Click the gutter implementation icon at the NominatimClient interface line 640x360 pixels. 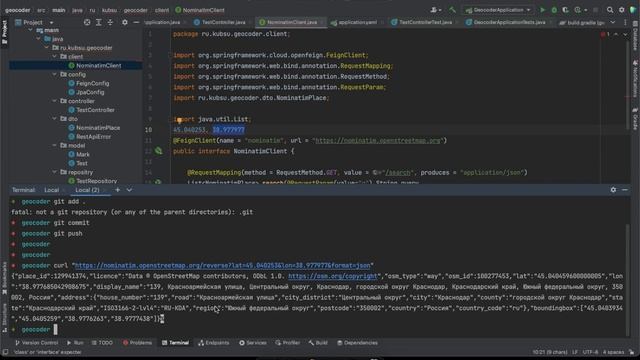[158, 151]
